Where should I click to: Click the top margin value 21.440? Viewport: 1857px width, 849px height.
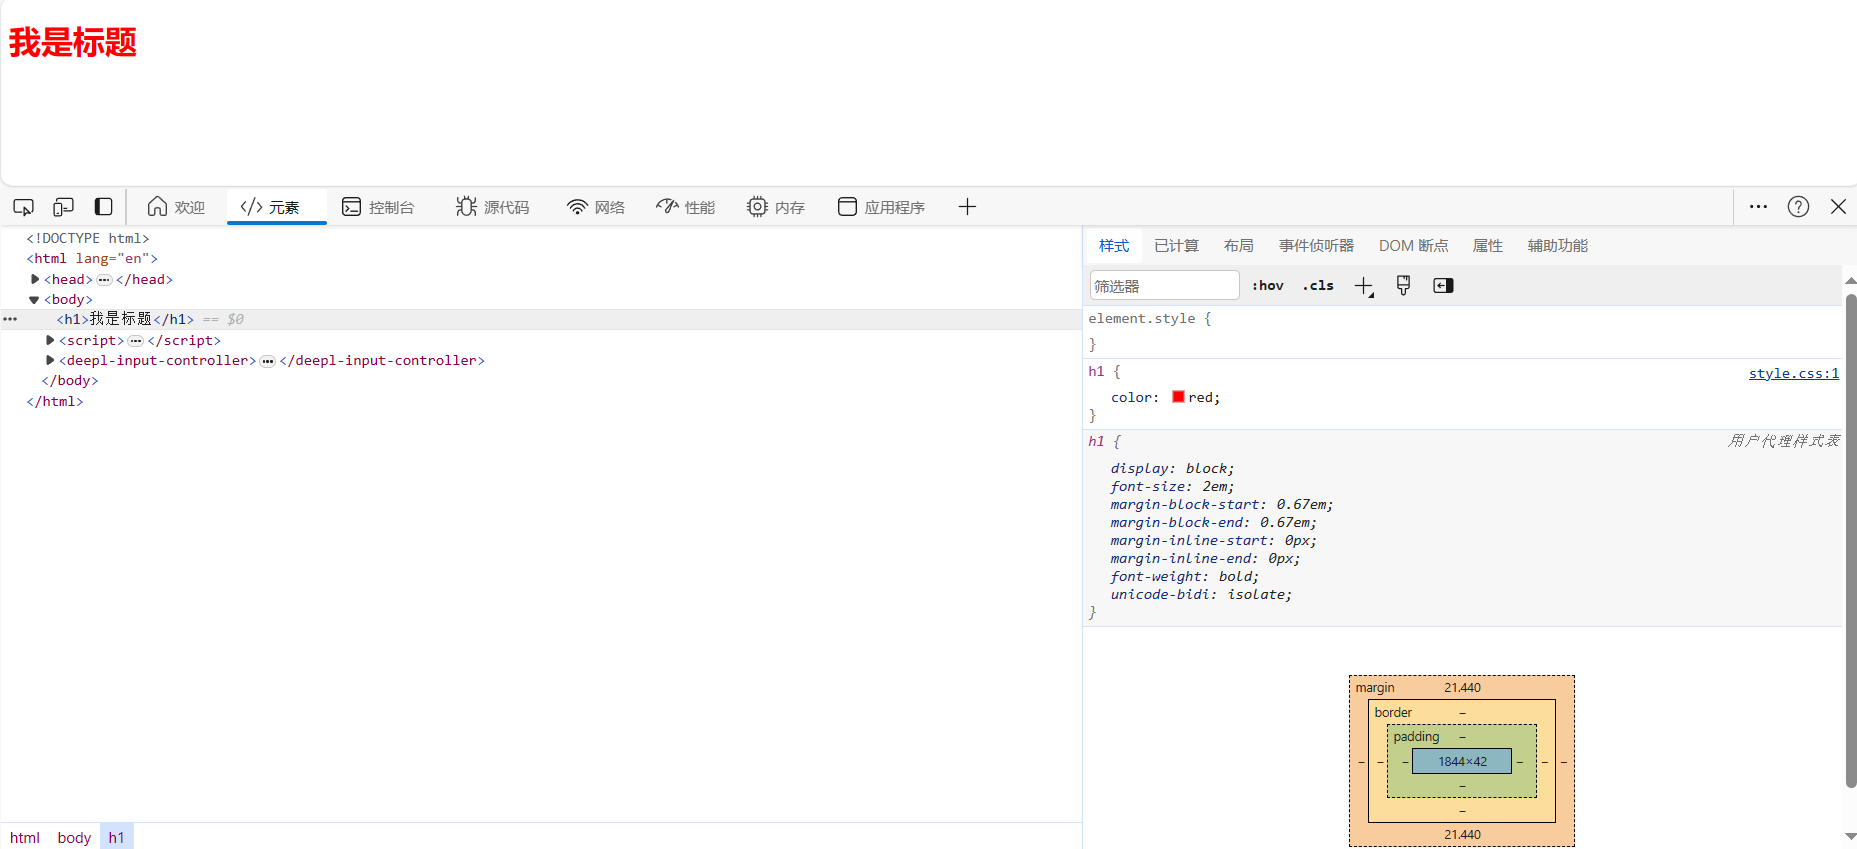coord(1462,687)
